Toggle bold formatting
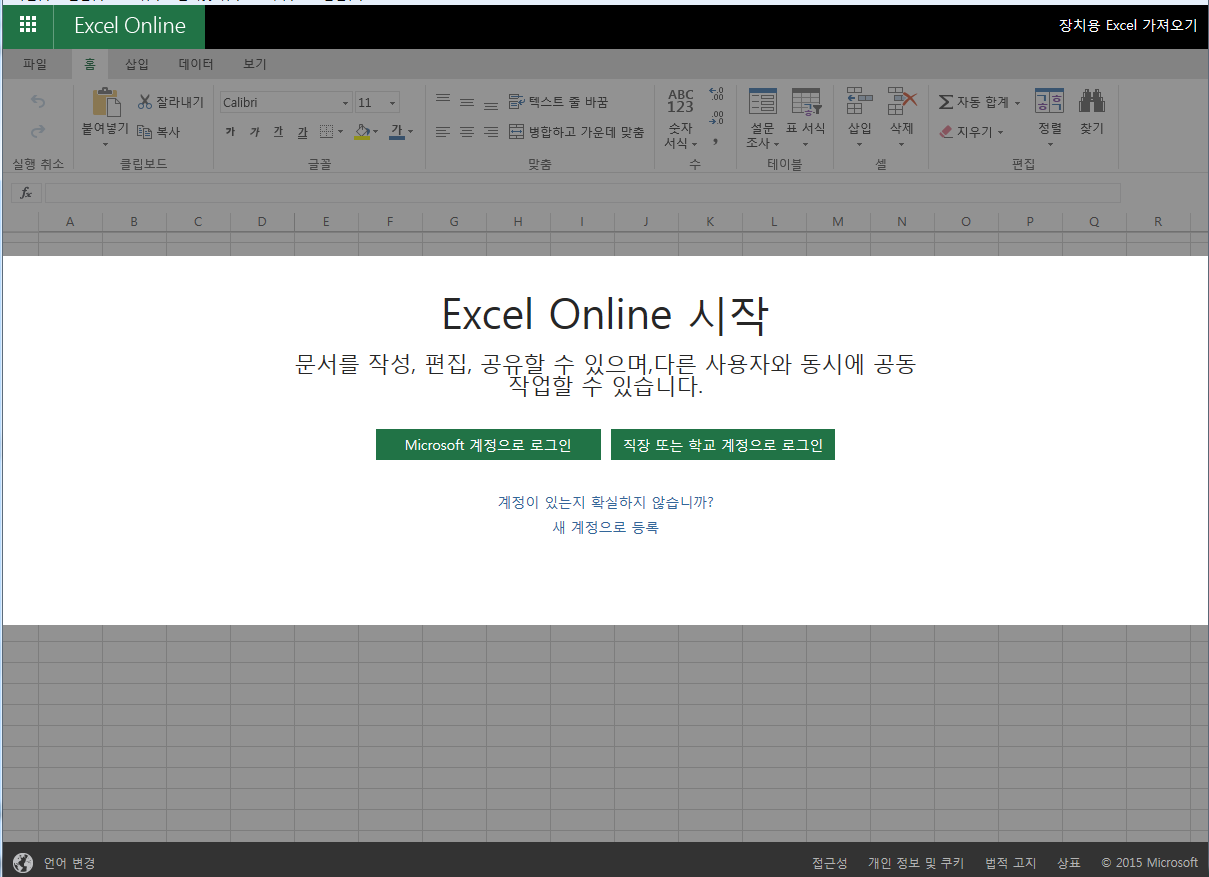 (x=230, y=131)
